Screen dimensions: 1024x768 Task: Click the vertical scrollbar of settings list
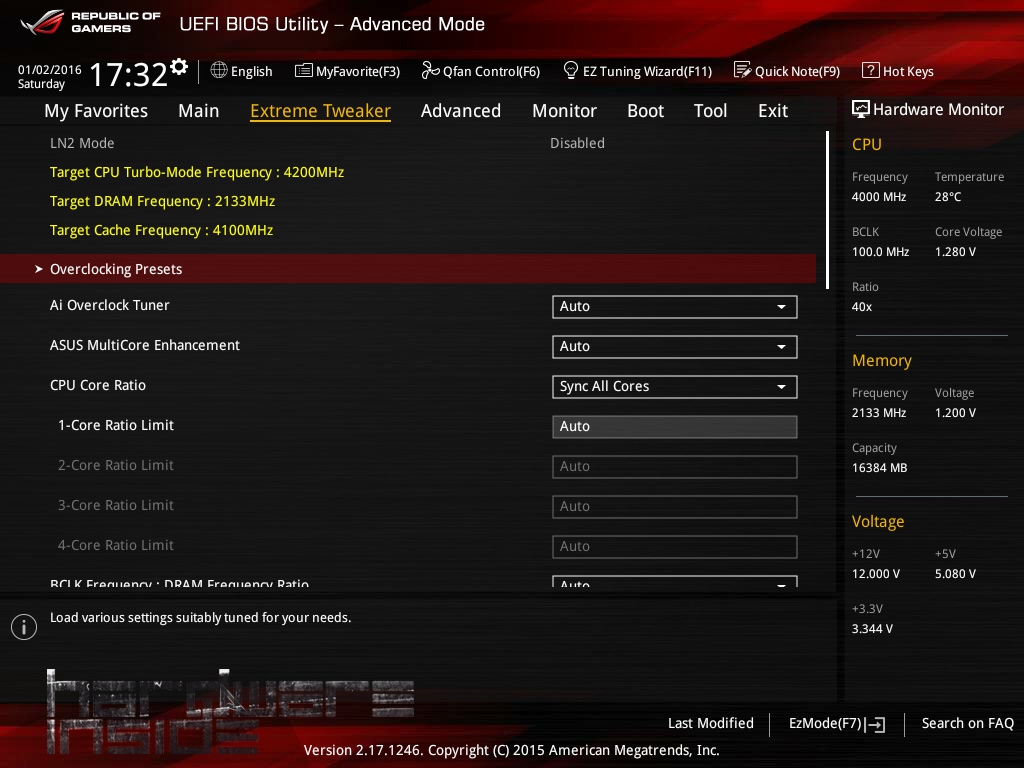coord(827,210)
